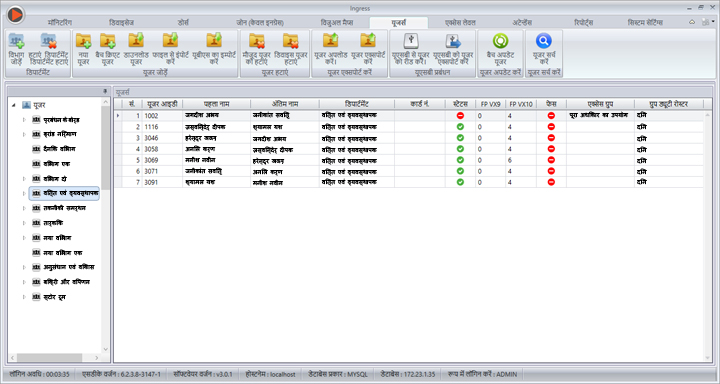Select user ID cell '3071'
This screenshot has width=720, height=384.
click(x=162, y=171)
